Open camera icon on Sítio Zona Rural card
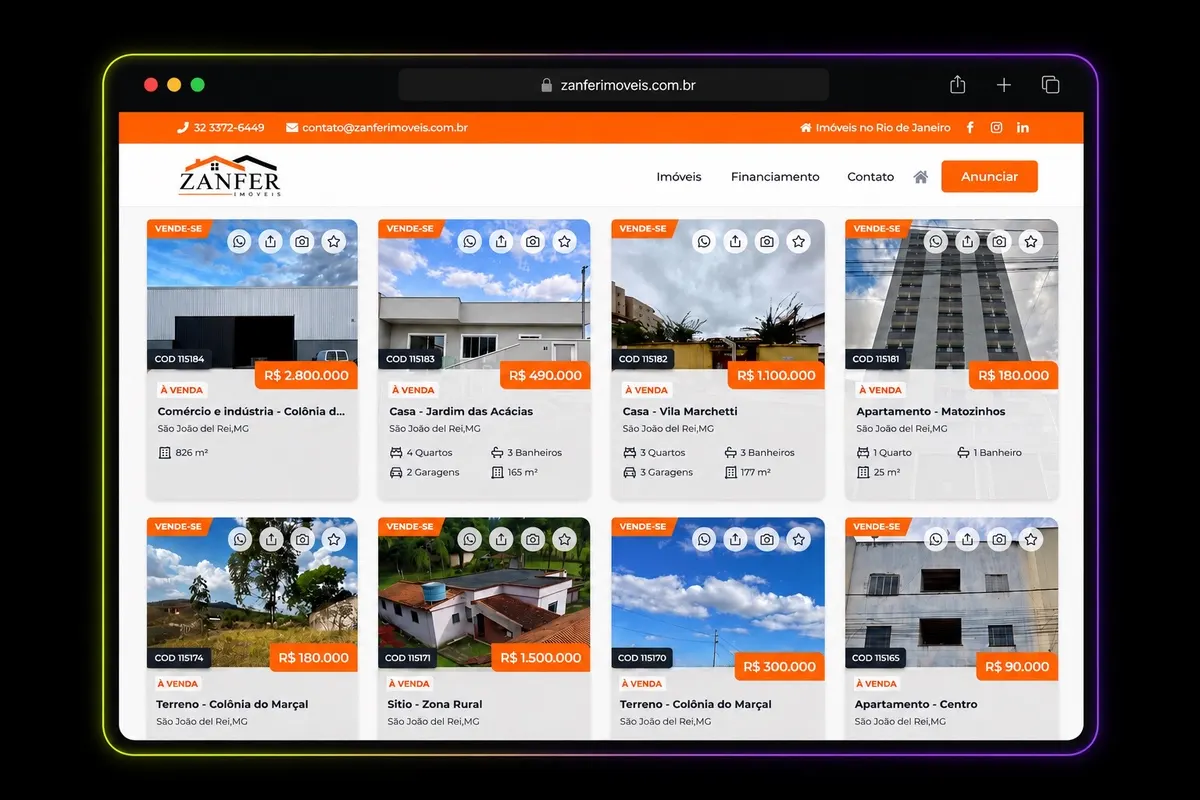The height and width of the screenshot is (800, 1200). click(x=533, y=539)
